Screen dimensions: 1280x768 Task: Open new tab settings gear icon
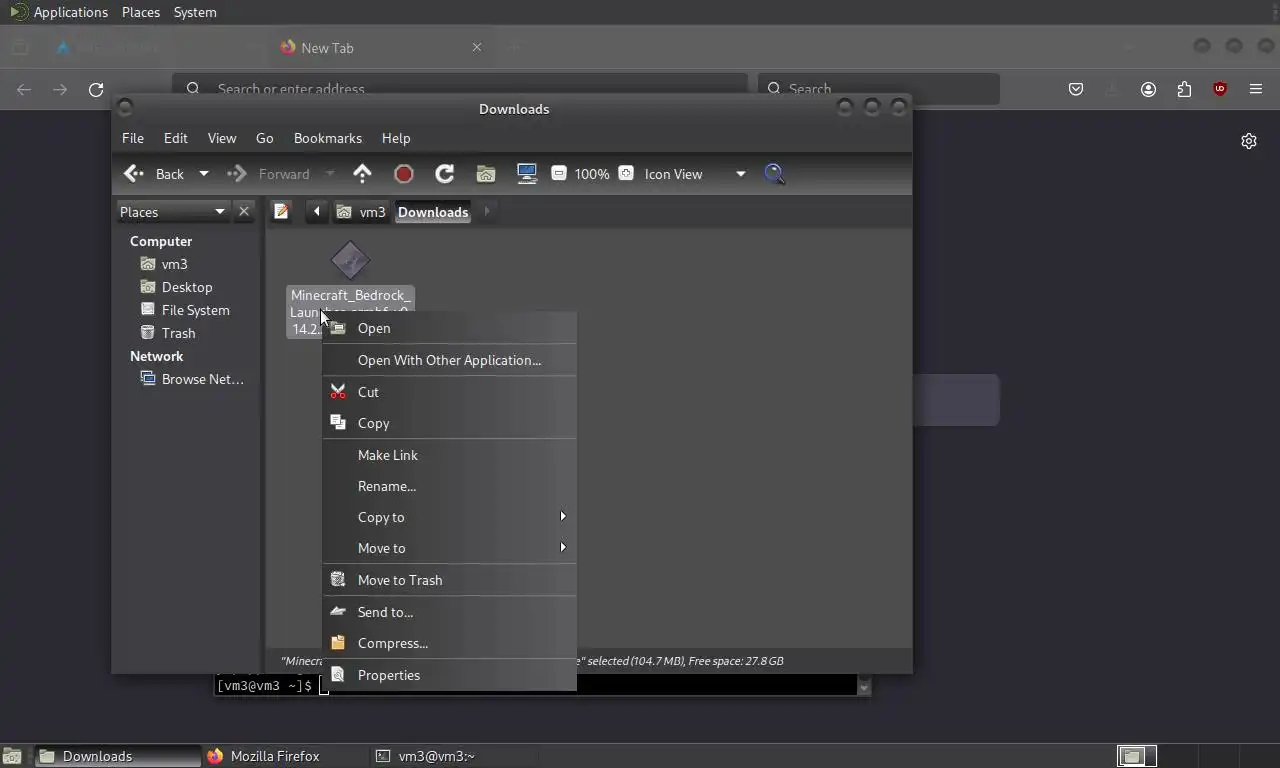[1249, 141]
